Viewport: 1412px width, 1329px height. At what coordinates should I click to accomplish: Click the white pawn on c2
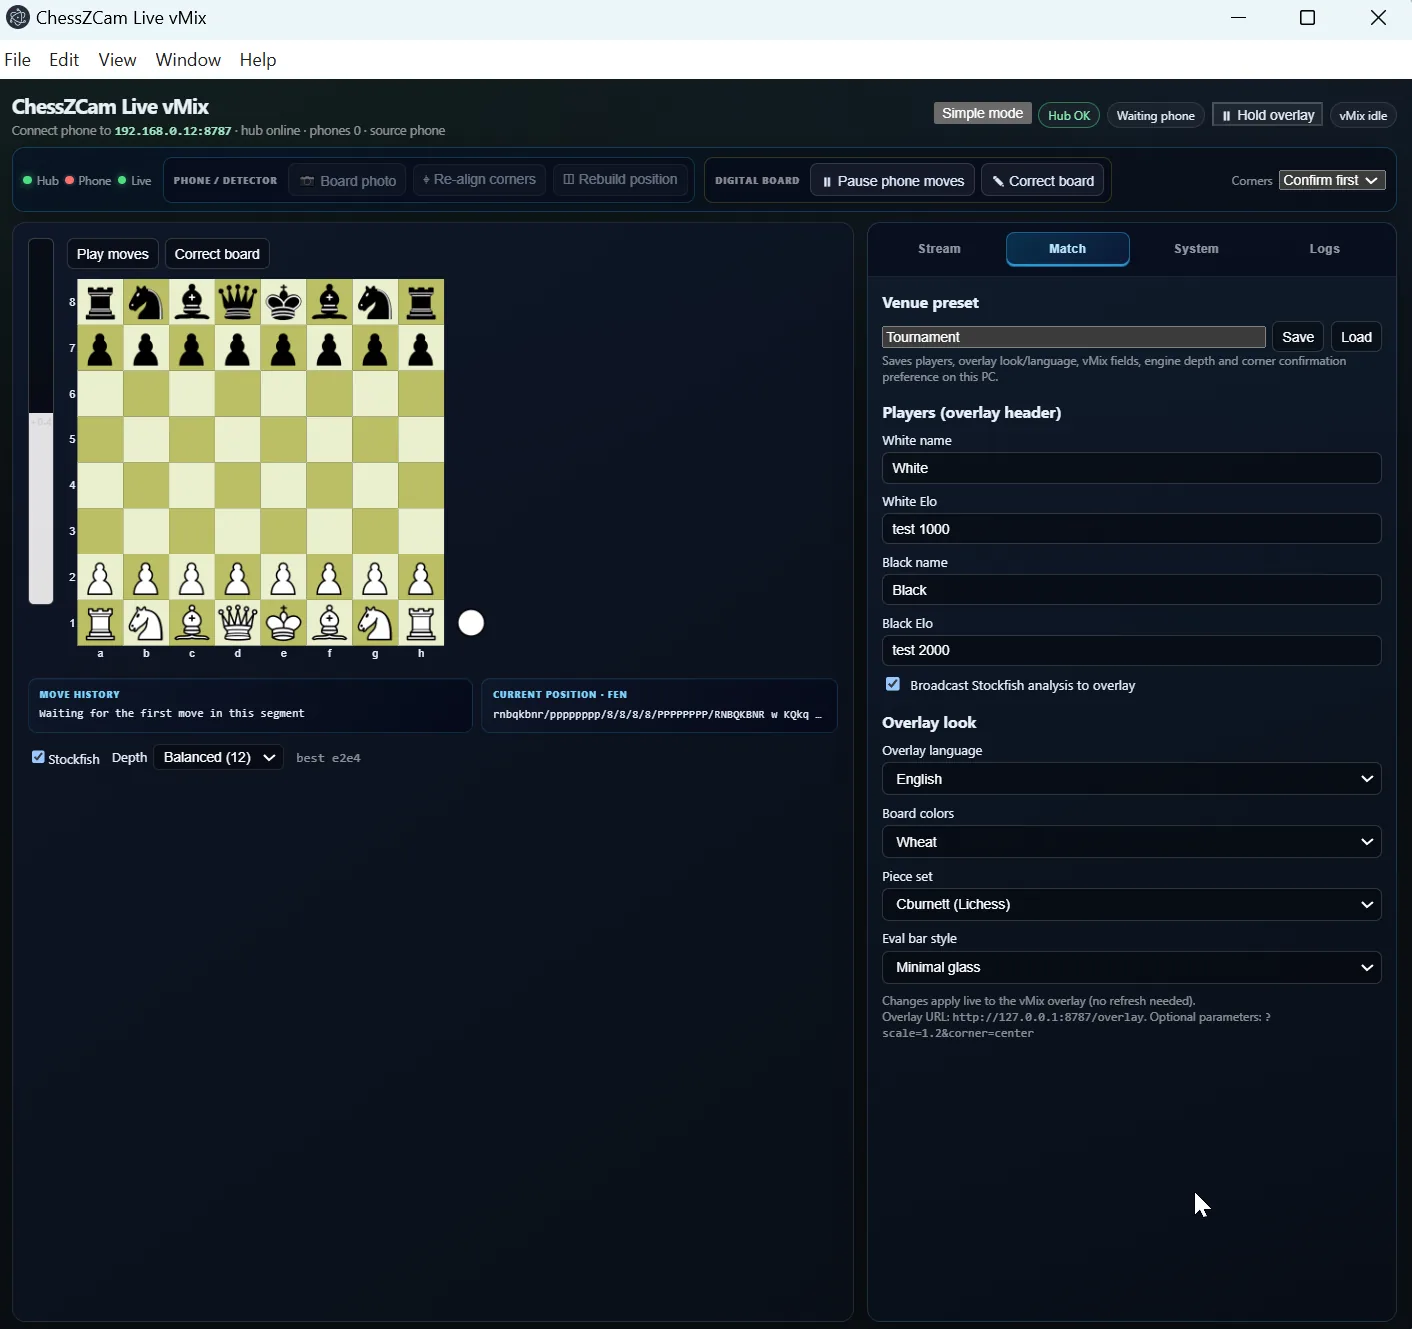tap(192, 577)
